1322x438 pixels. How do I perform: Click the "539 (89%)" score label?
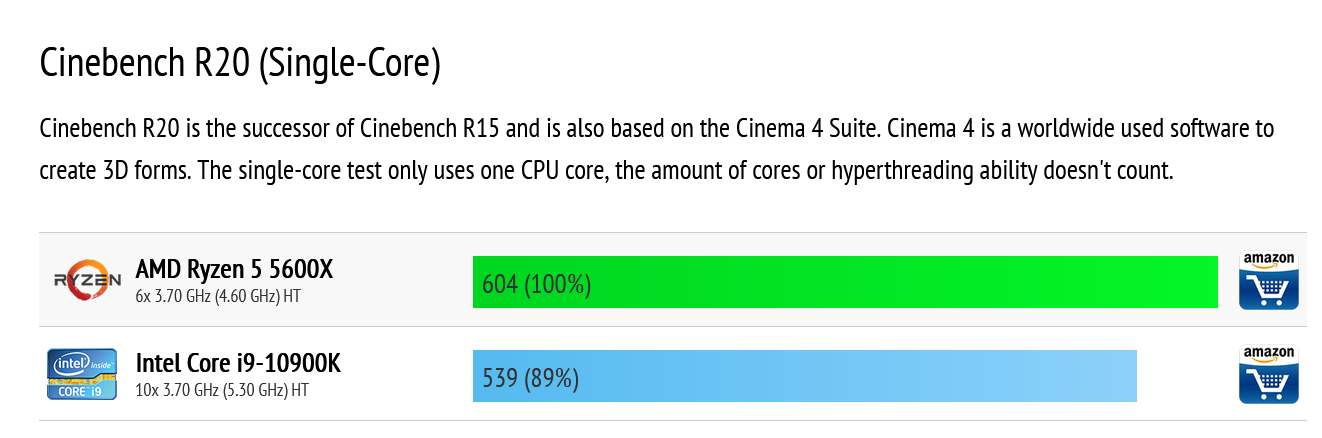click(x=530, y=379)
